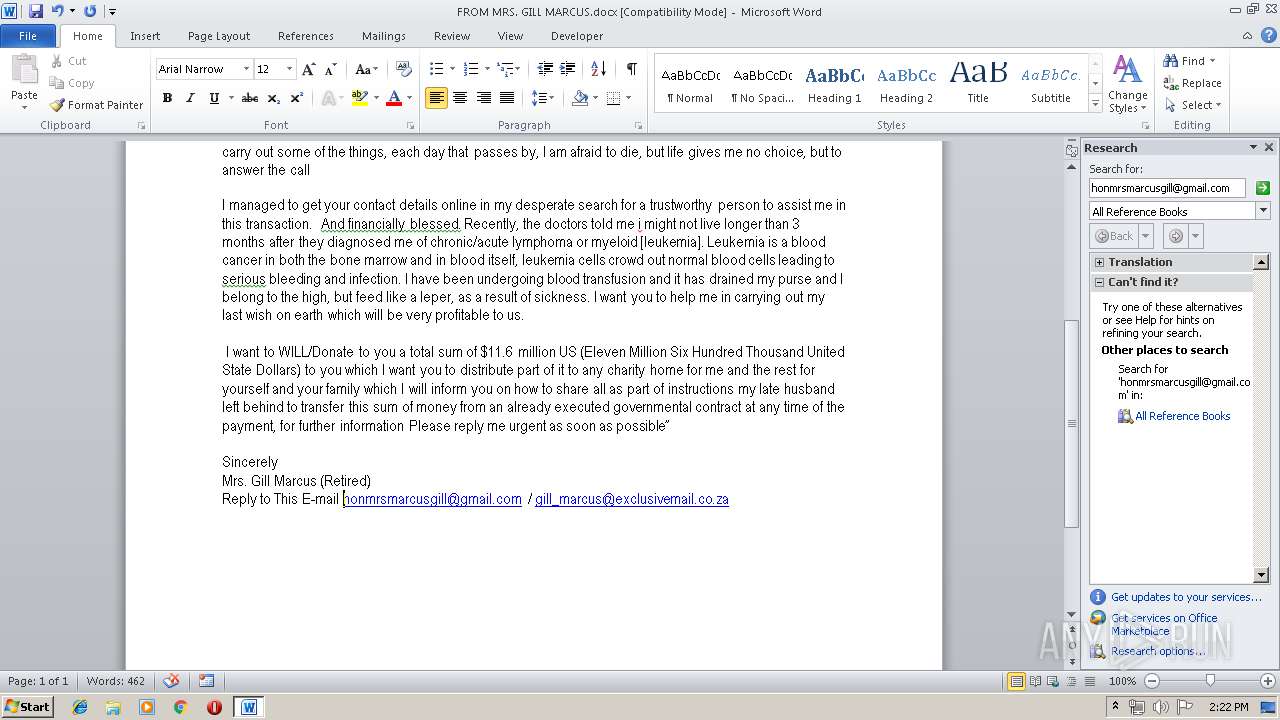
Task: Click the Redo icon
Action: click(x=90, y=11)
